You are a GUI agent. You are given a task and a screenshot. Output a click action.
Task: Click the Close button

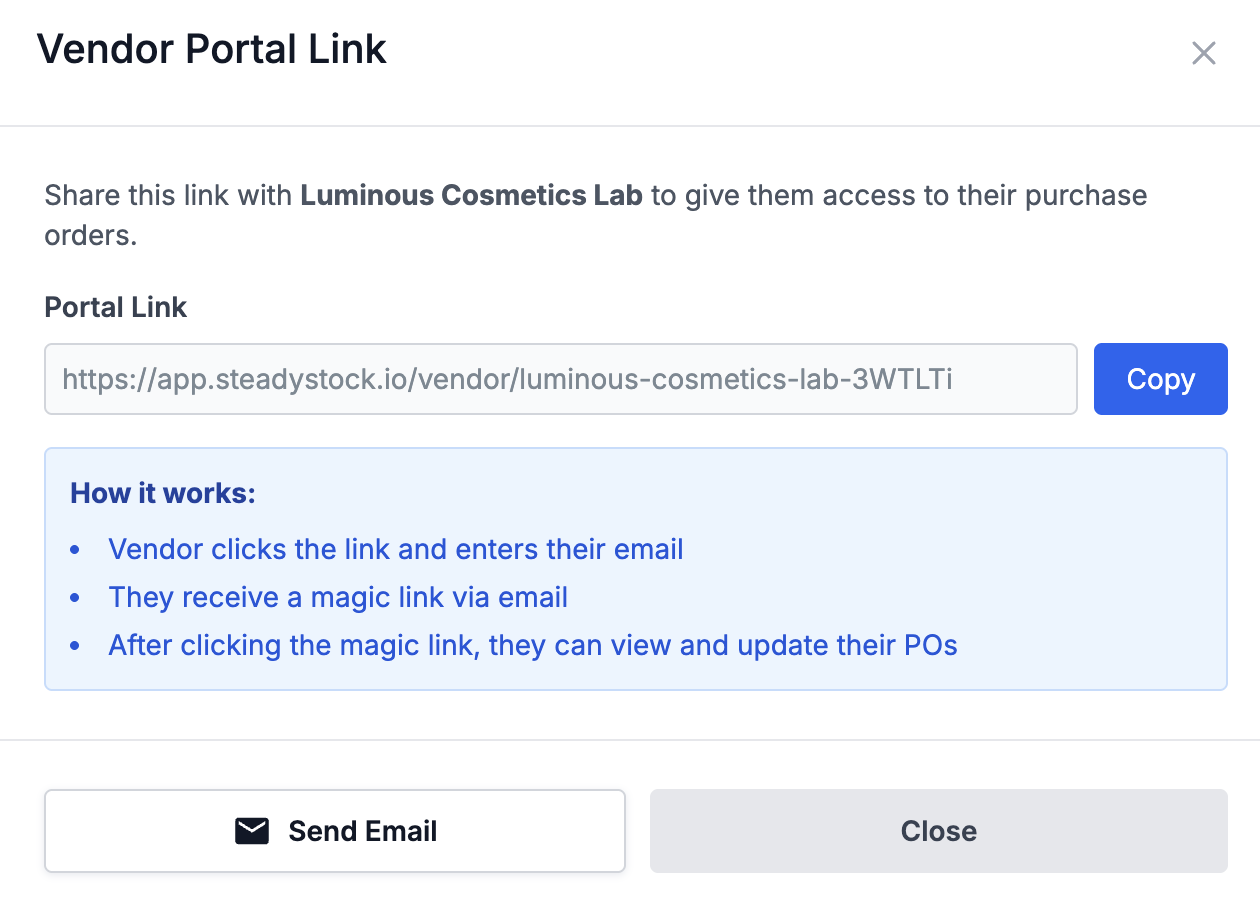(938, 830)
